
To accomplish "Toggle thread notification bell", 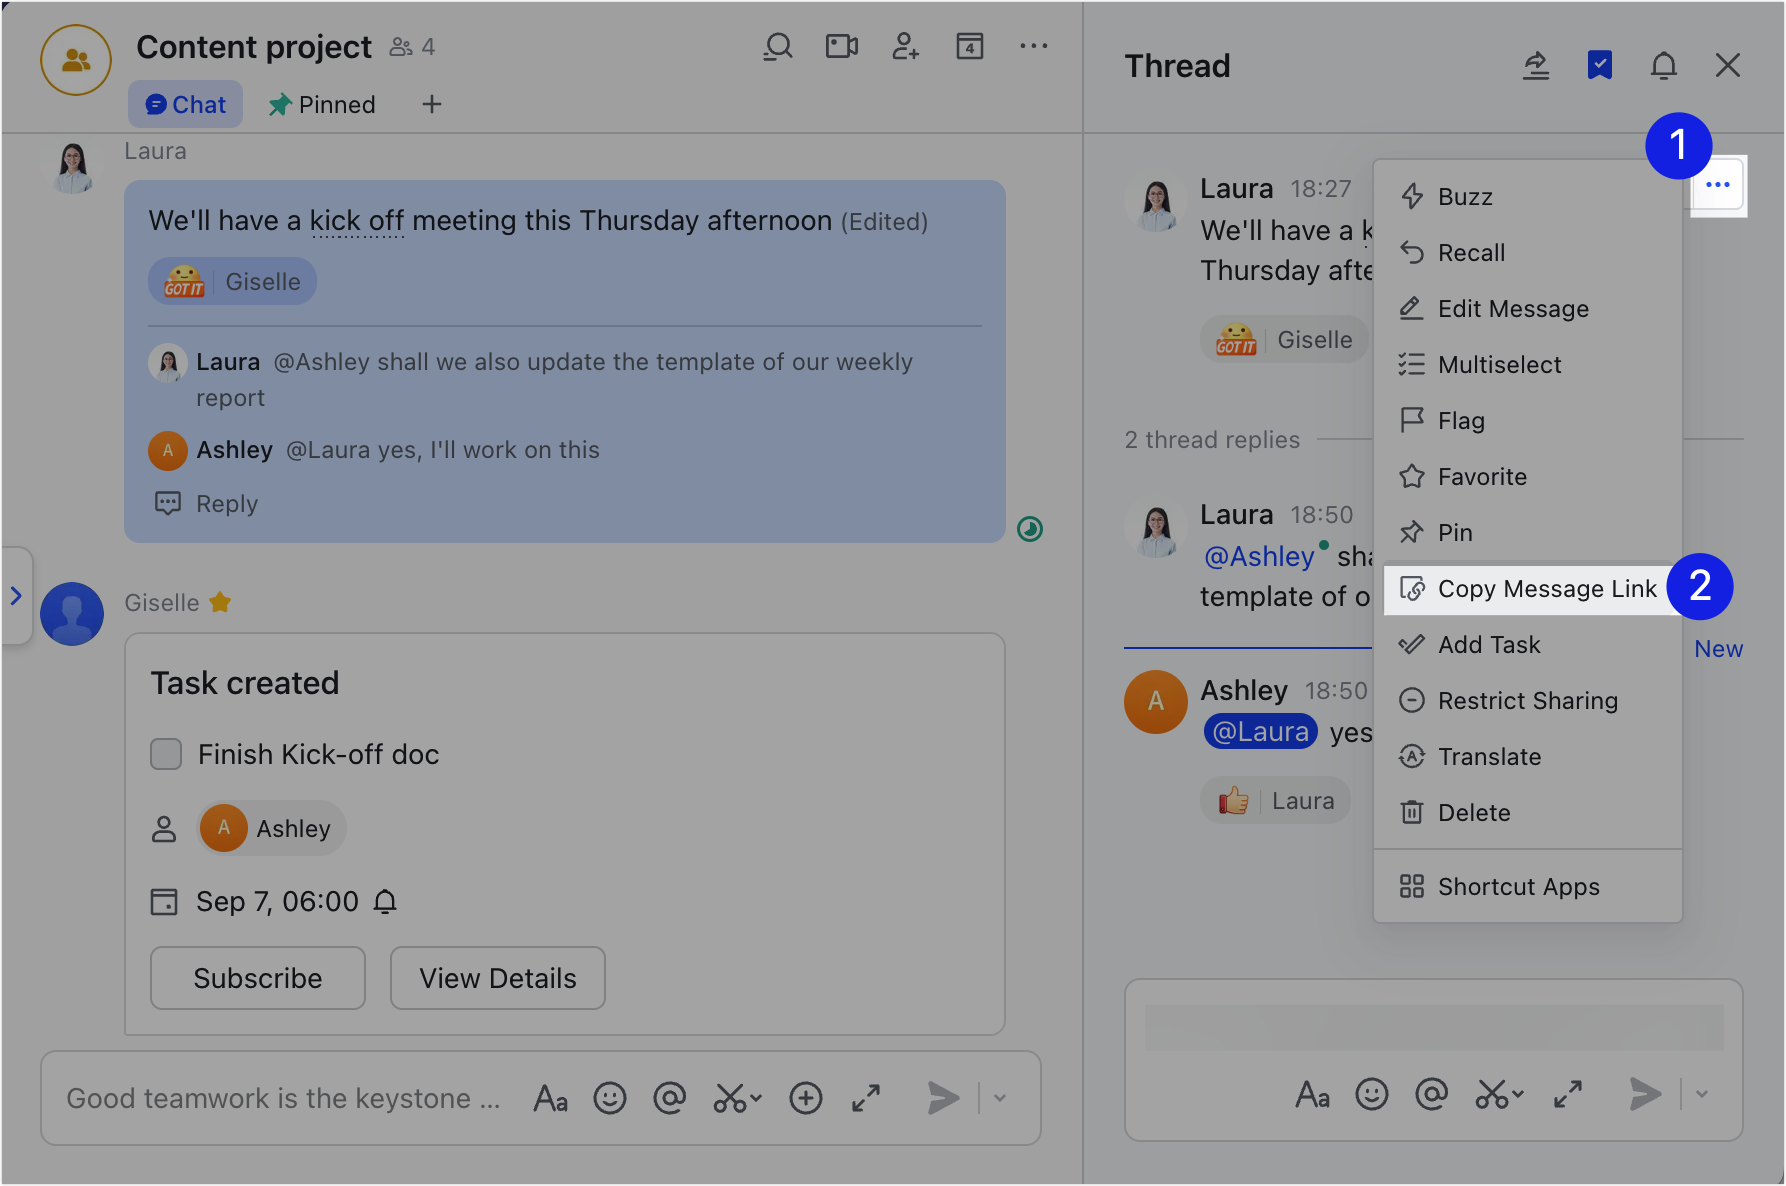I will point(1664,66).
